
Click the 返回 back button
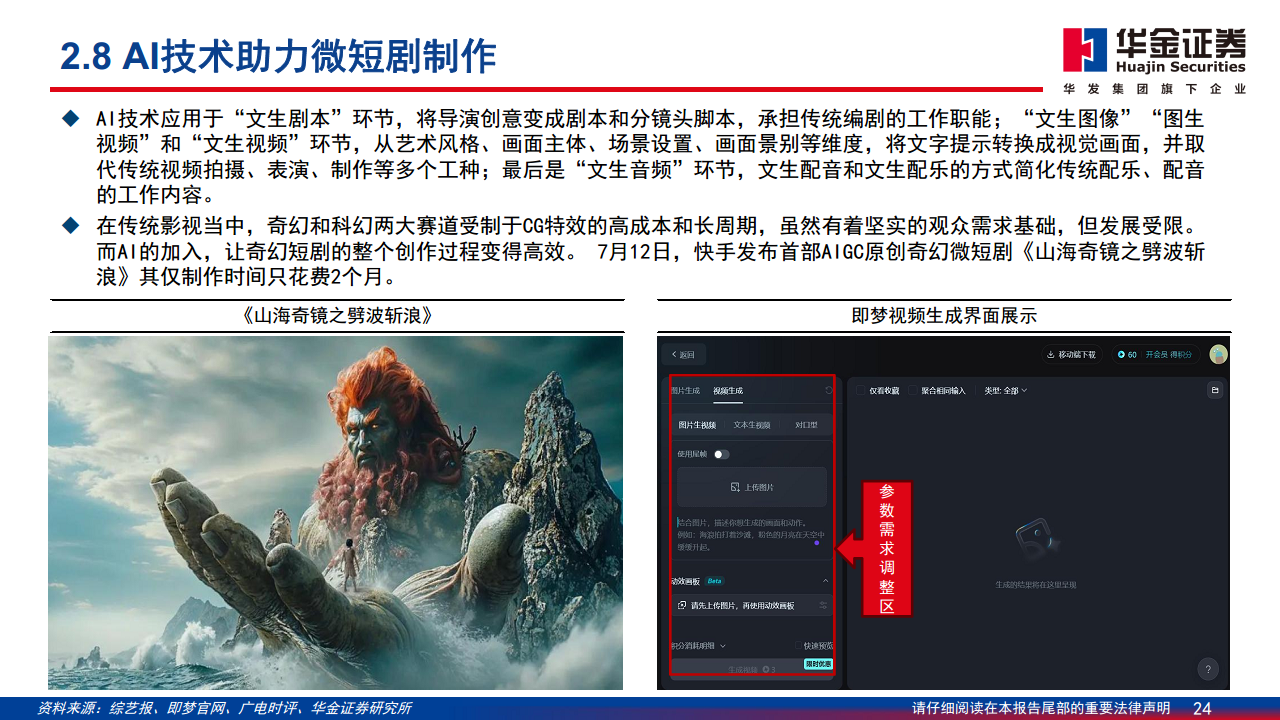tap(684, 355)
